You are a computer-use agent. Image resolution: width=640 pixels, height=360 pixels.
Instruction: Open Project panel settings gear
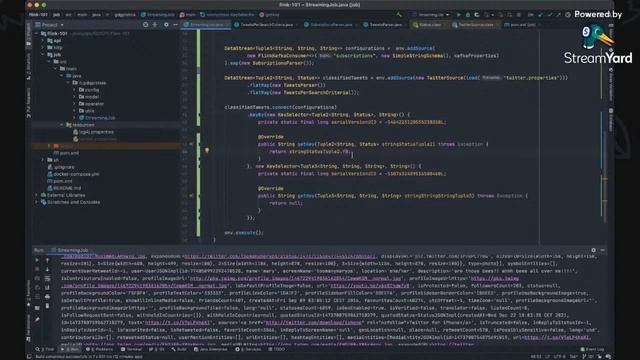click(166, 25)
